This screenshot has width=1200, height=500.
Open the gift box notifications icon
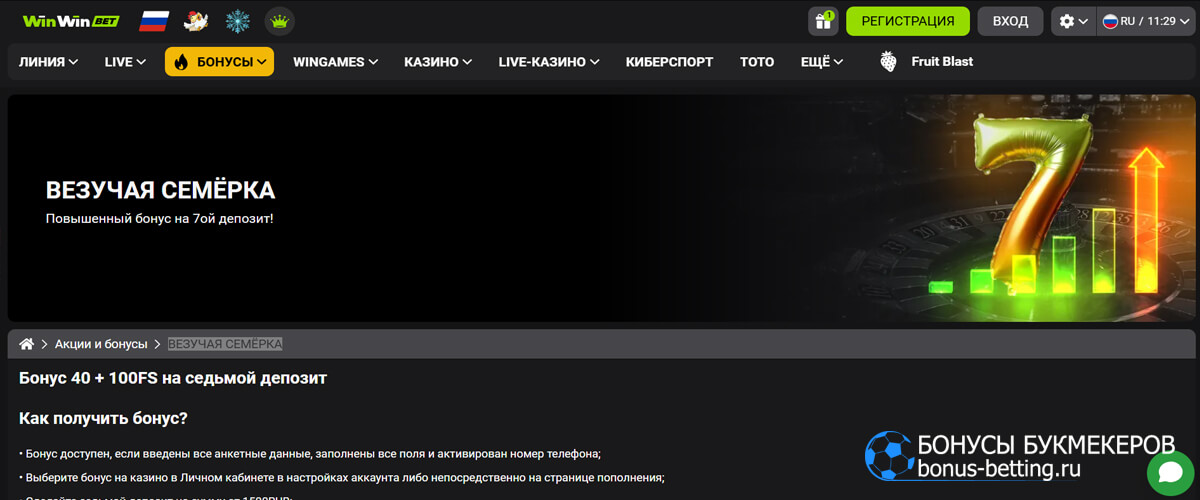click(x=823, y=21)
